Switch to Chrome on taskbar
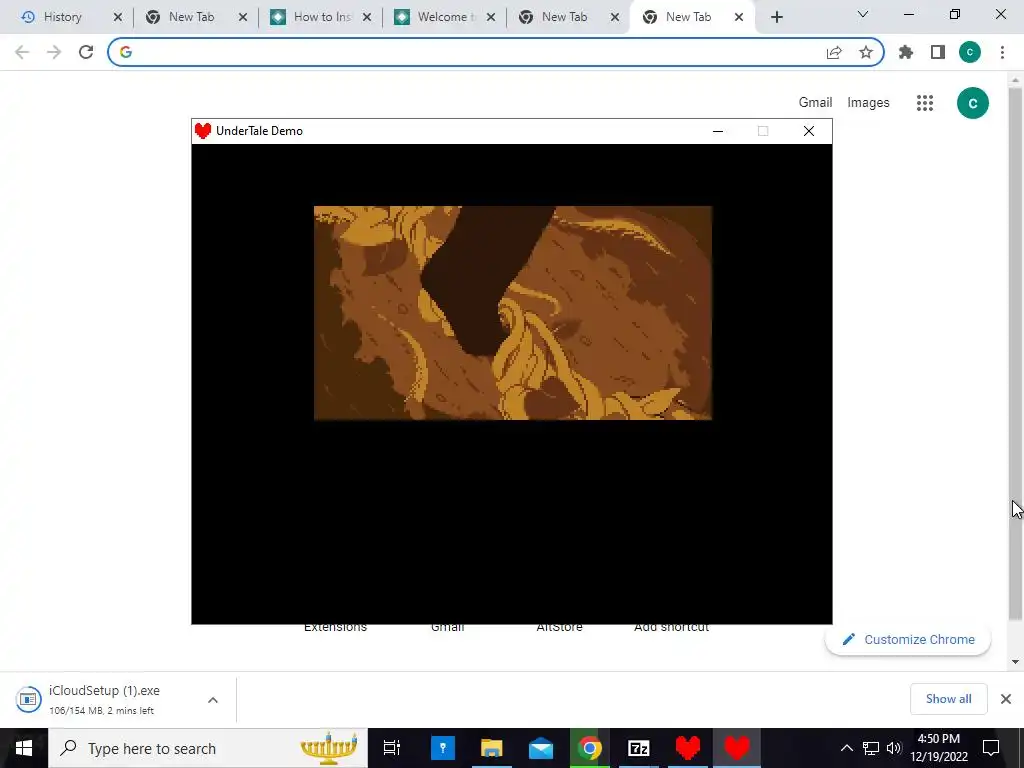The width and height of the screenshot is (1024, 768). [x=590, y=748]
